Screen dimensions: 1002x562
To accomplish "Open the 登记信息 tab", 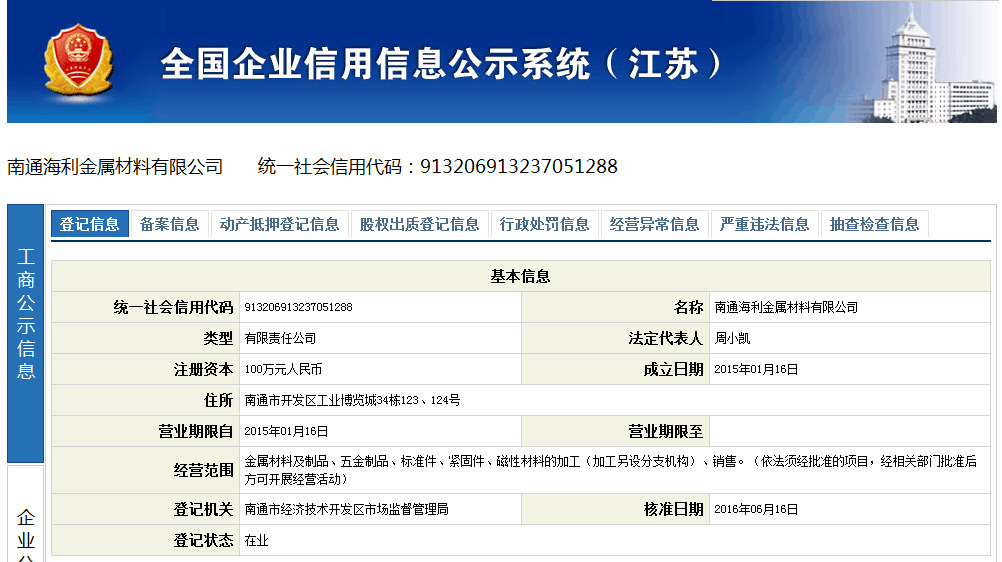I will [89, 224].
